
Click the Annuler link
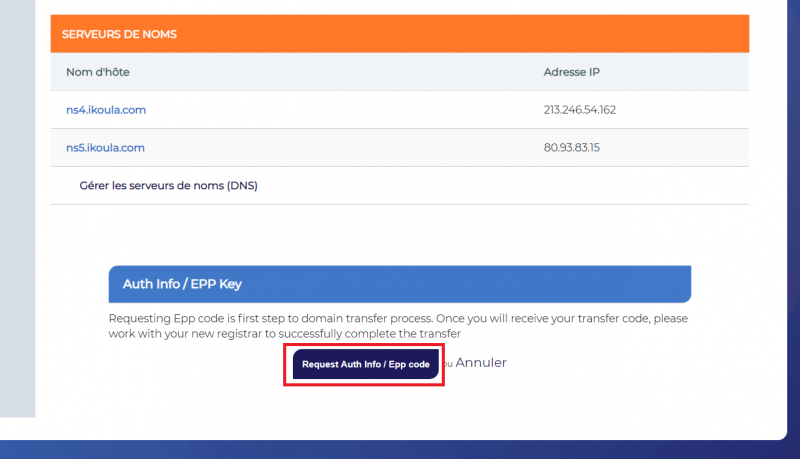[x=481, y=363]
